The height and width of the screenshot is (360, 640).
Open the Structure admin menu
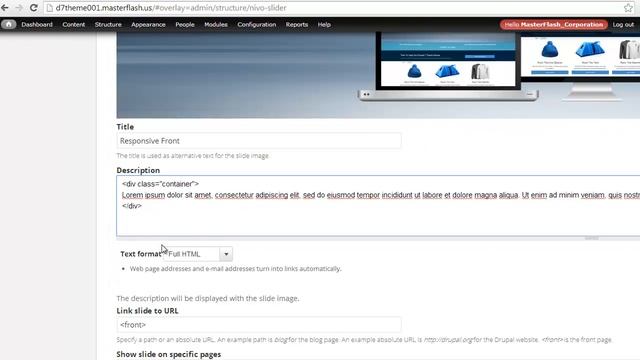click(x=108, y=24)
